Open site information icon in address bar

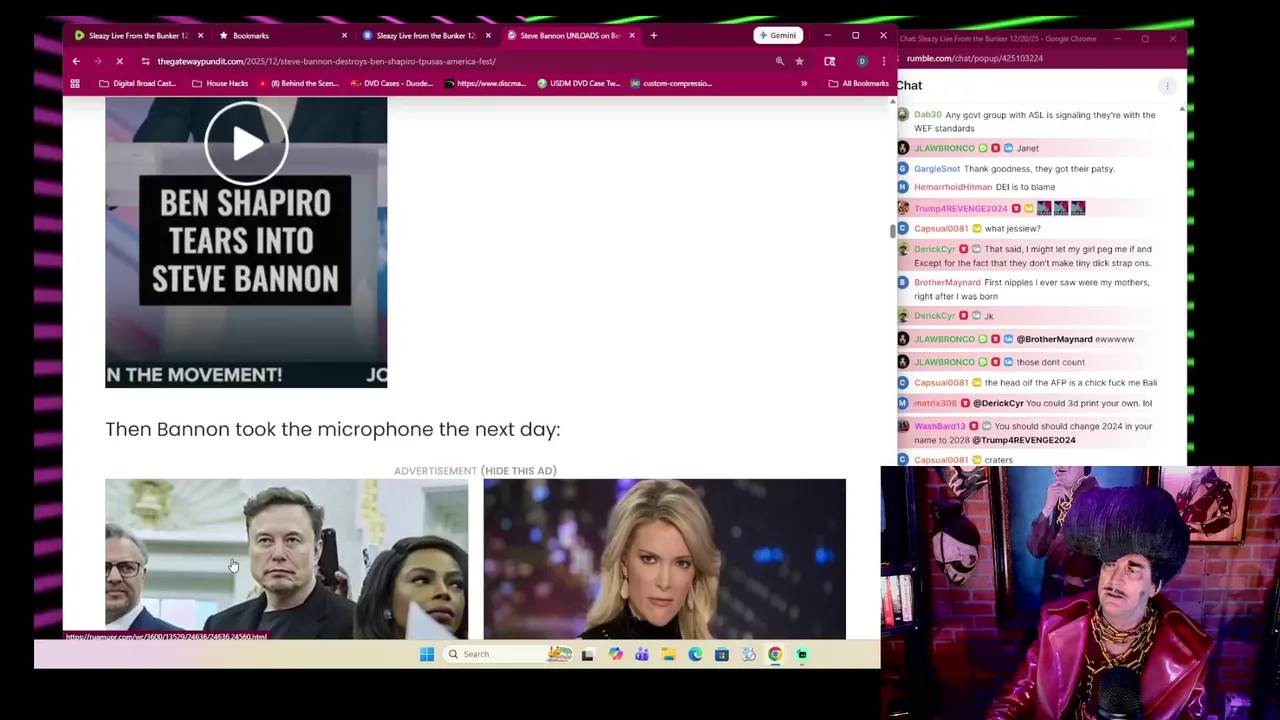pos(145,61)
